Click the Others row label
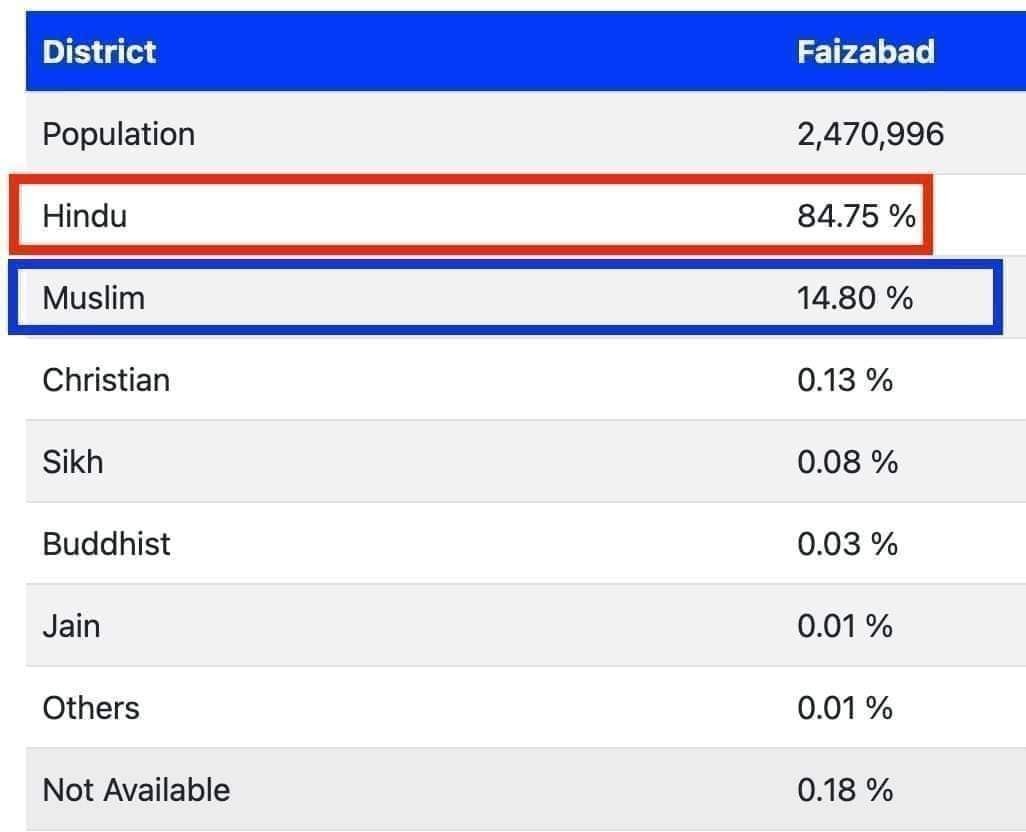Screen dimensions: 1026x832 tap(91, 708)
